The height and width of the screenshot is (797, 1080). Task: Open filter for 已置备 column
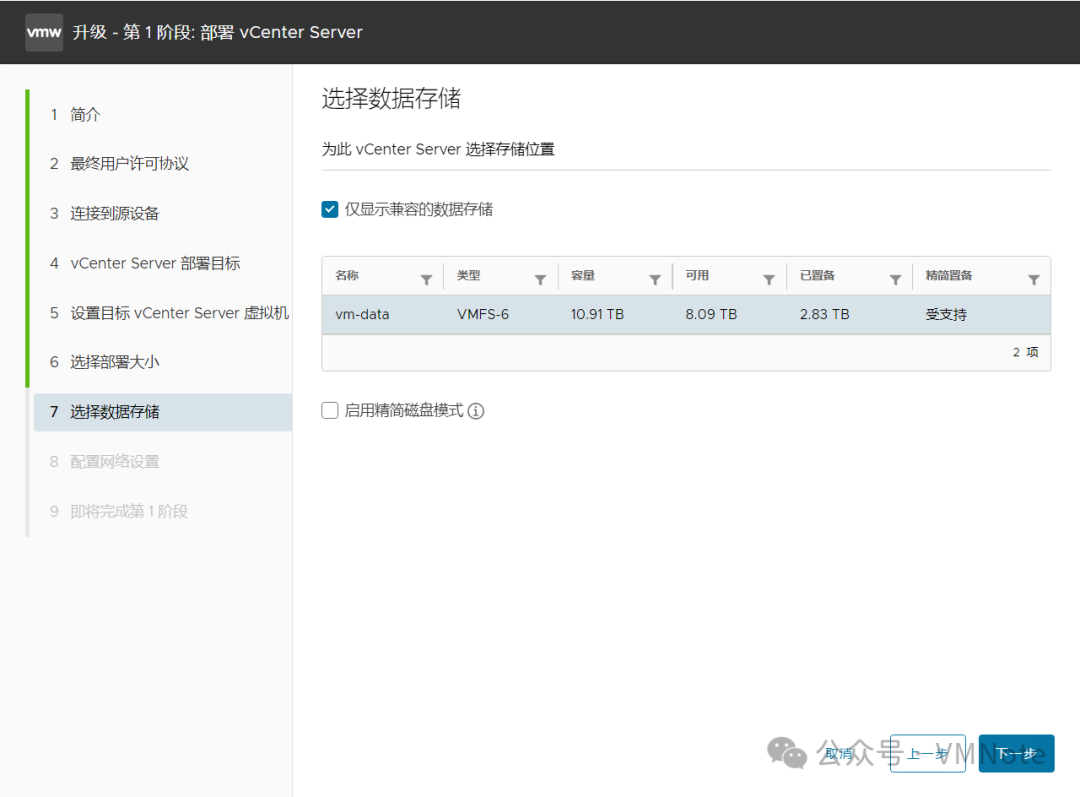pyautogui.click(x=895, y=279)
